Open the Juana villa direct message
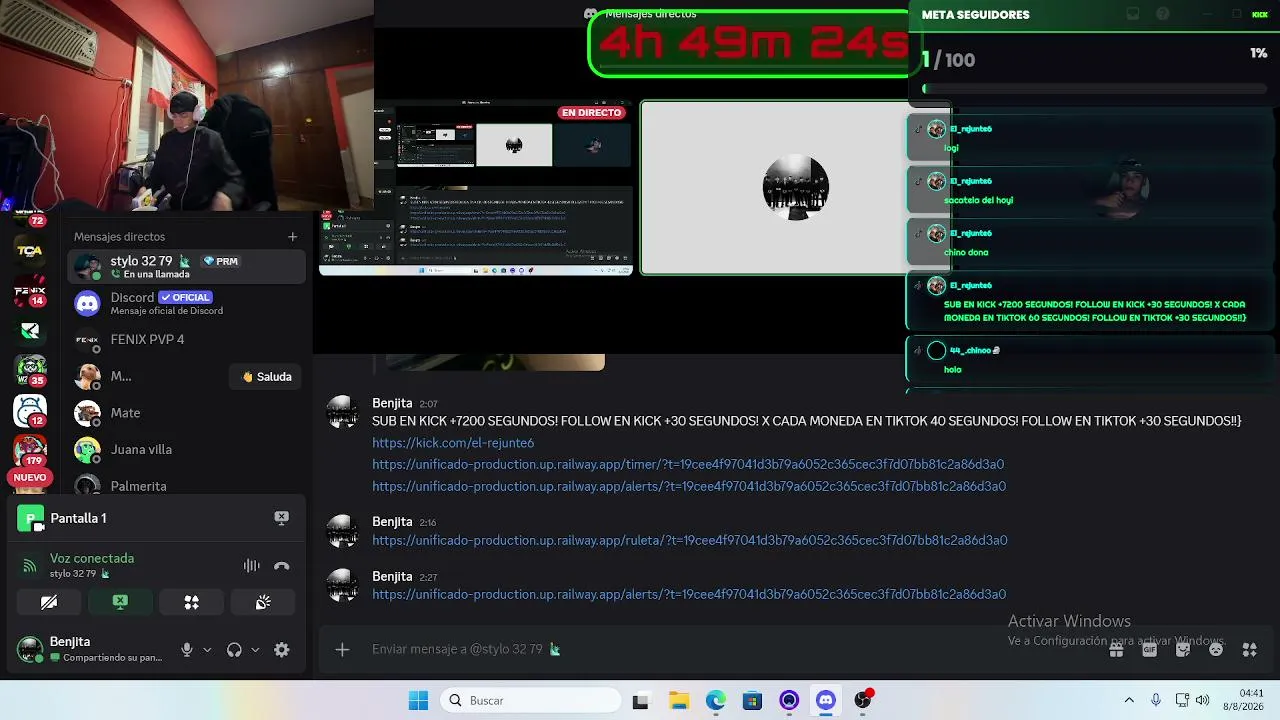The height and width of the screenshot is (720, 1280). pos(186,450)
